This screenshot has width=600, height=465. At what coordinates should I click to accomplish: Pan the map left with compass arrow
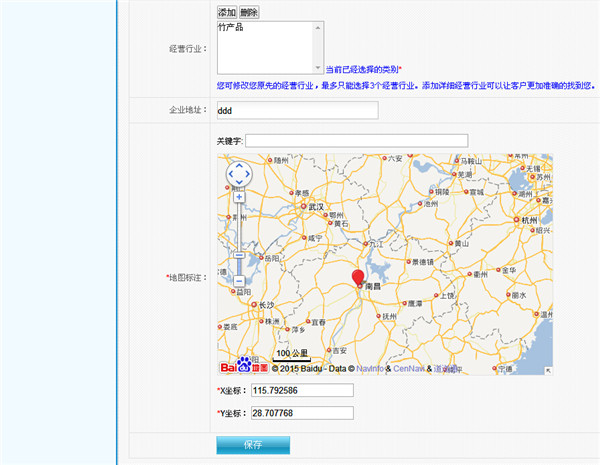229,175
